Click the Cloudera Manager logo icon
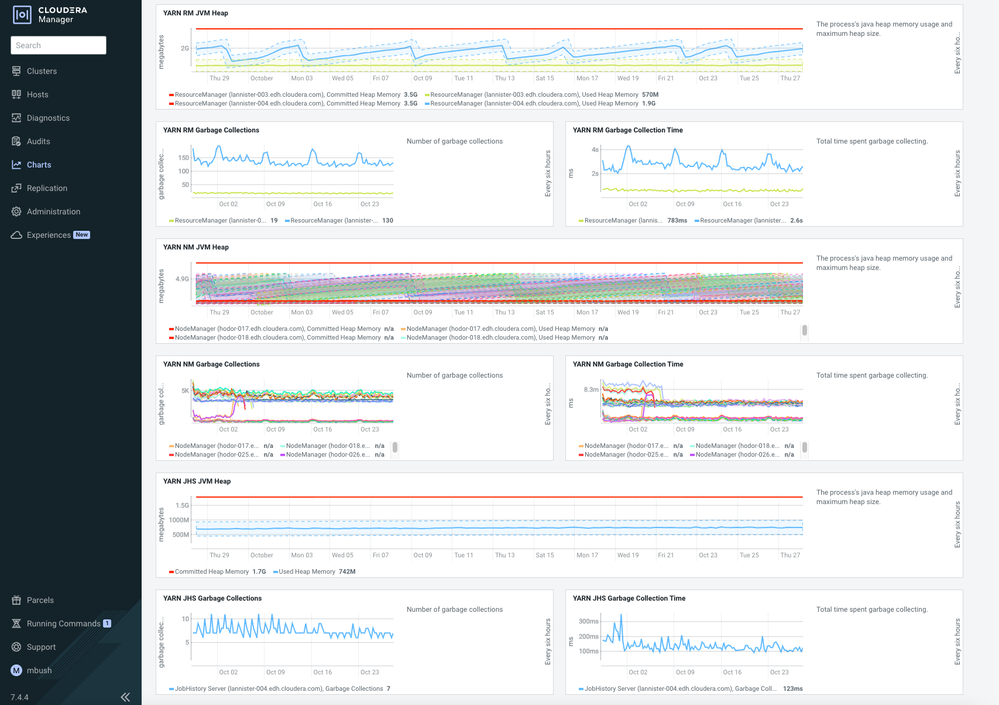 (22, 15)
